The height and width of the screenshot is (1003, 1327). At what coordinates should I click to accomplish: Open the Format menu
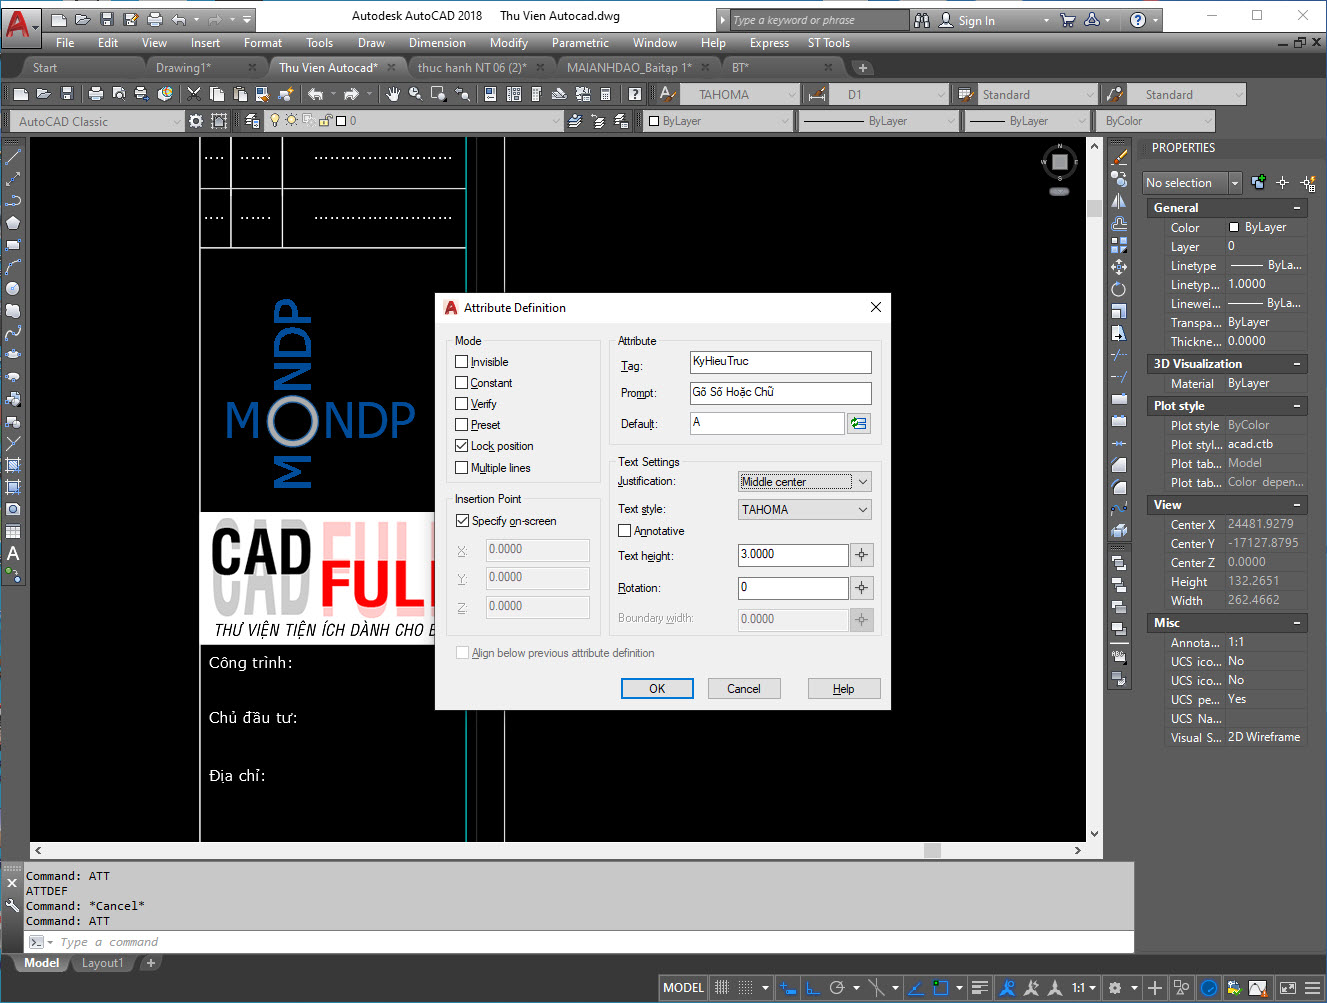[x=263, y=43]
